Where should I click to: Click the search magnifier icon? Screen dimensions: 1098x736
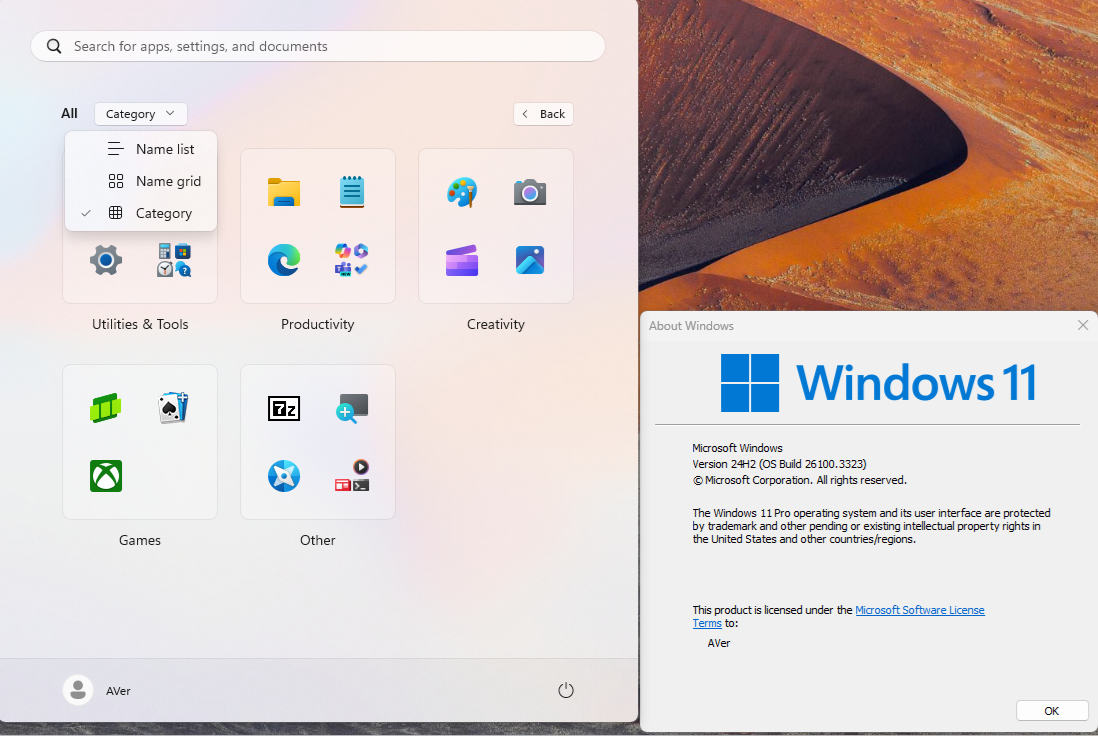(x=54, y=46)
